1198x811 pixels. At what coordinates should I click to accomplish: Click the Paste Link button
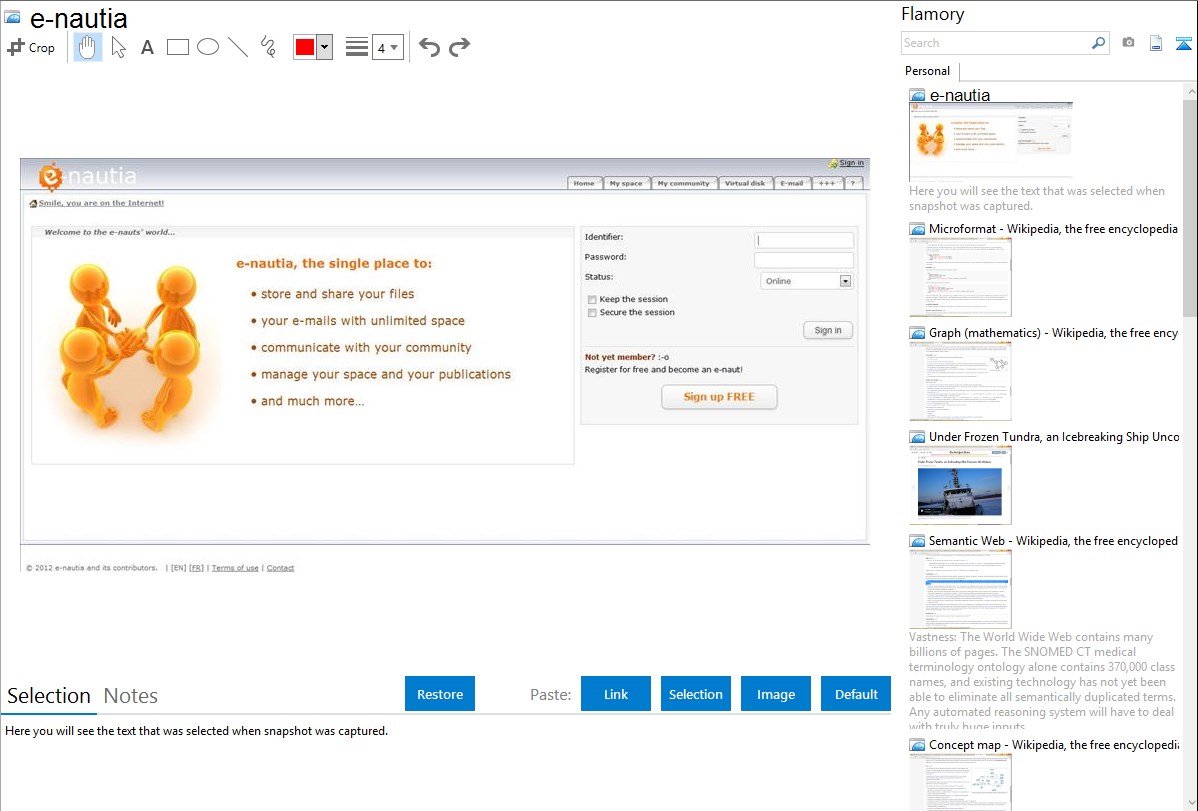616,694
